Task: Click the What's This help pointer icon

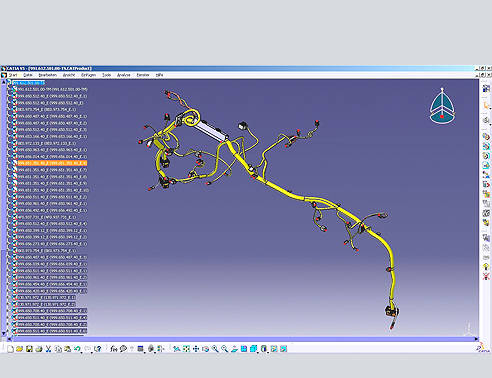Action: point(97,349)
